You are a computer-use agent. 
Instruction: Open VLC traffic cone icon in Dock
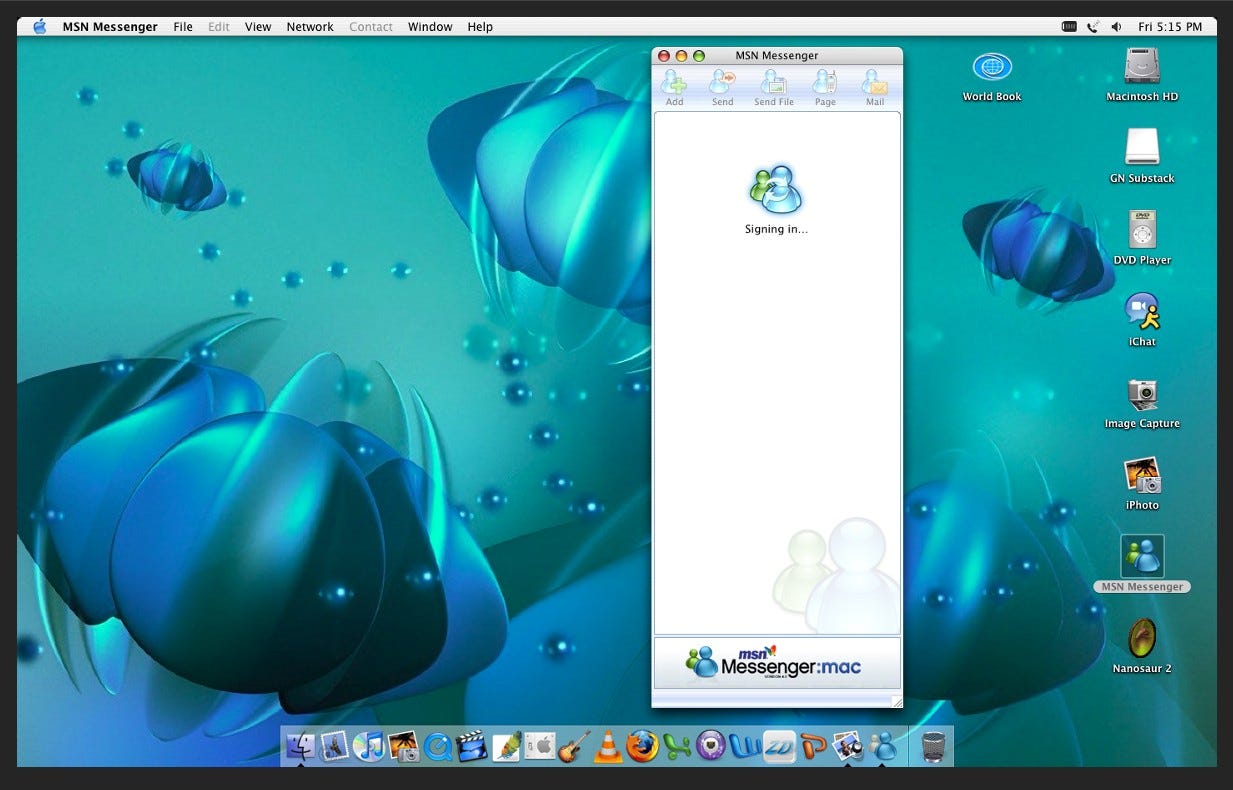[608, 746]
